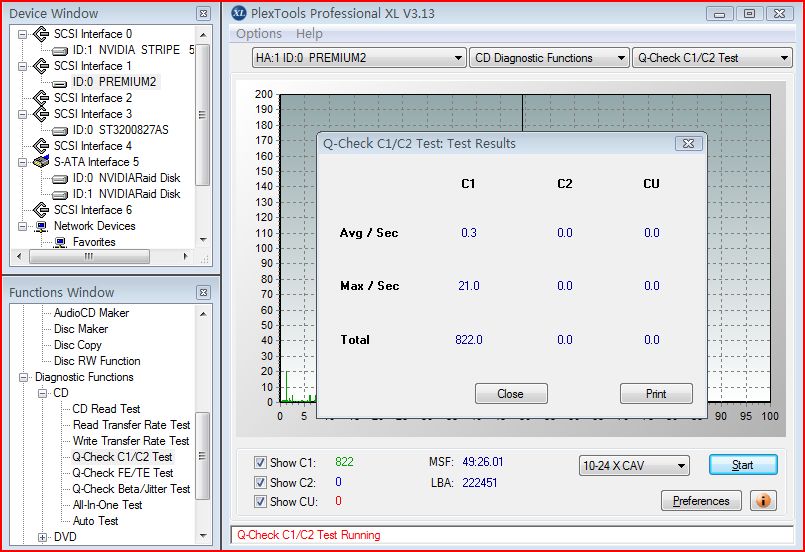Select Disc Copy function
The image size is (805, 552).
pyautogui.click(x=78, y=345)
